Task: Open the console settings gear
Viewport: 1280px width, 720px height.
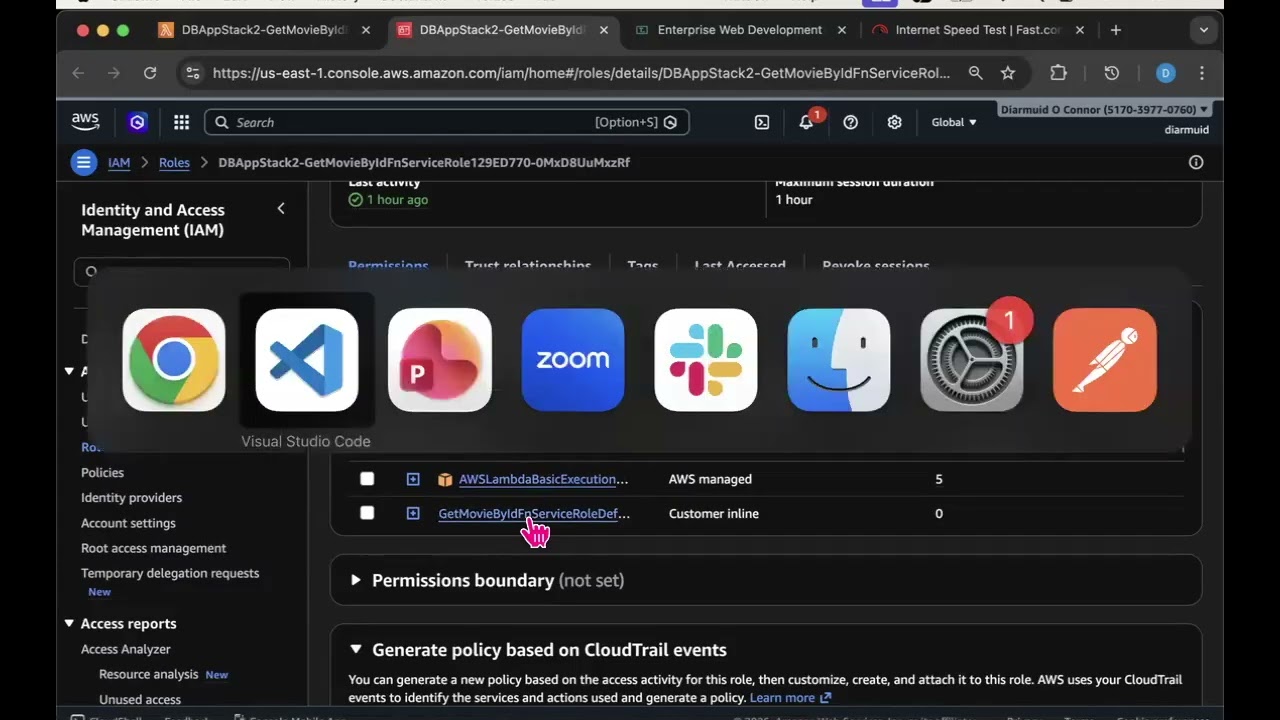Action: (x=894, y=122)
